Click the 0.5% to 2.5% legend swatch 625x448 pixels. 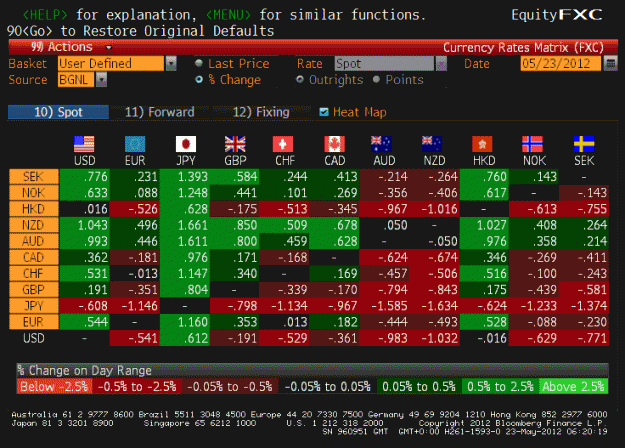coord(500,386)
